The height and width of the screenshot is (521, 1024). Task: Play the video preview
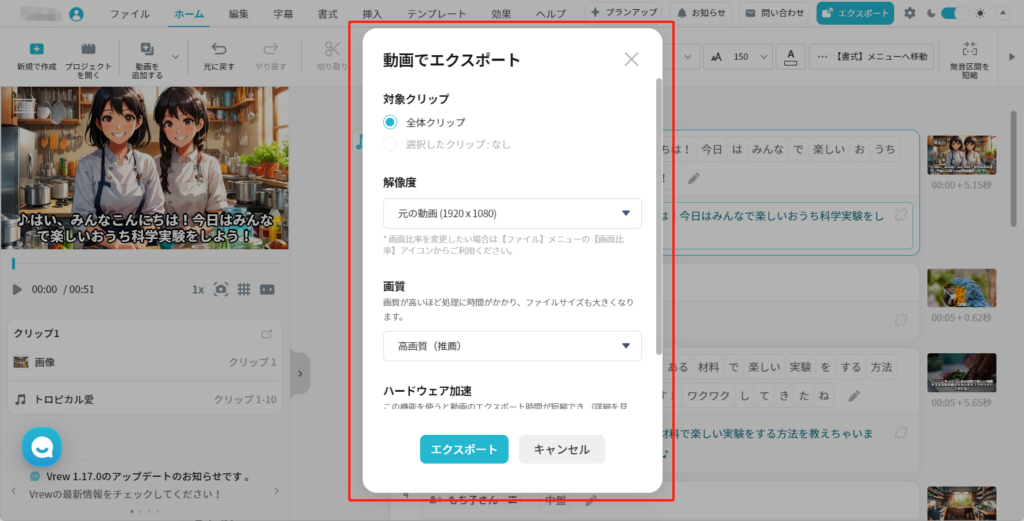17,289
